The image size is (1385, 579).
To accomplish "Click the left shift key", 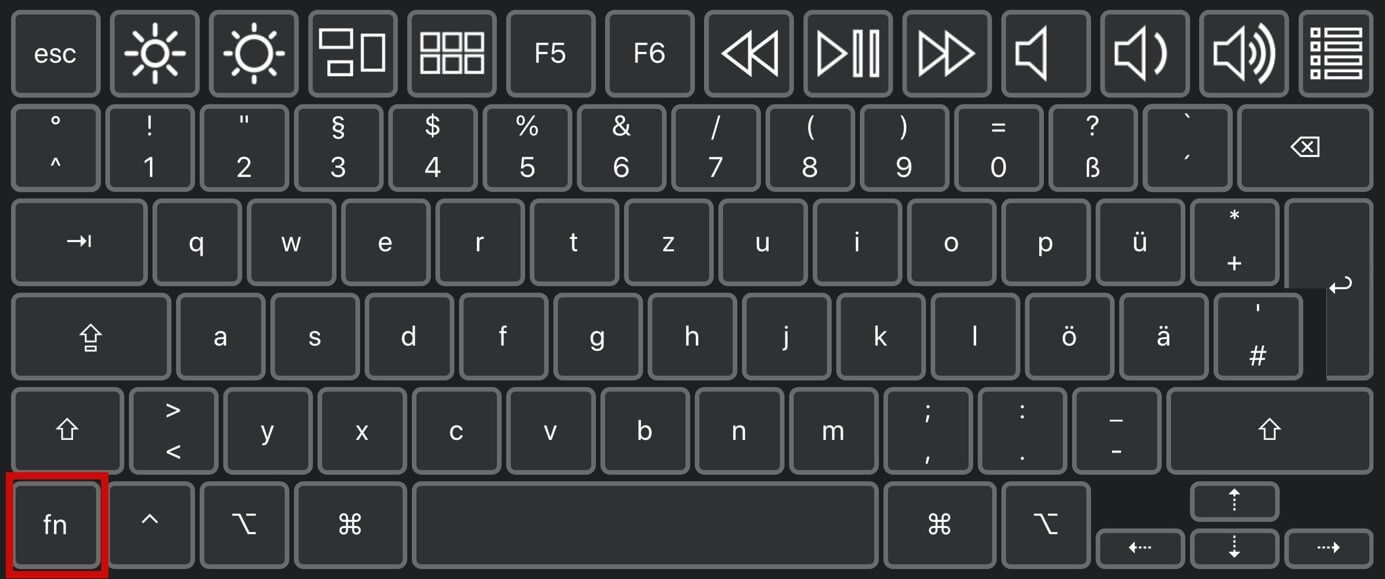I will pyautogui.click(x=67, y=431).
